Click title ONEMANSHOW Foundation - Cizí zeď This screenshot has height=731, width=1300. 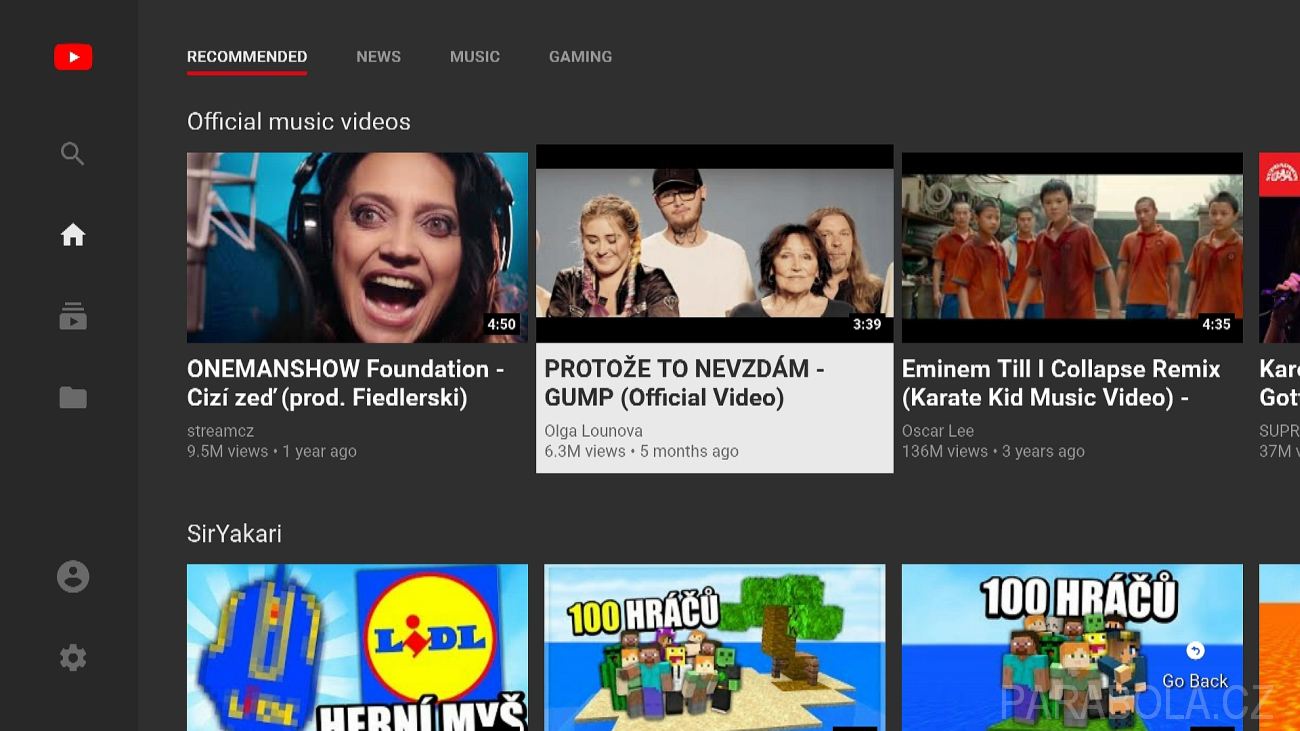pyautogui.click(x=346, y=383)
